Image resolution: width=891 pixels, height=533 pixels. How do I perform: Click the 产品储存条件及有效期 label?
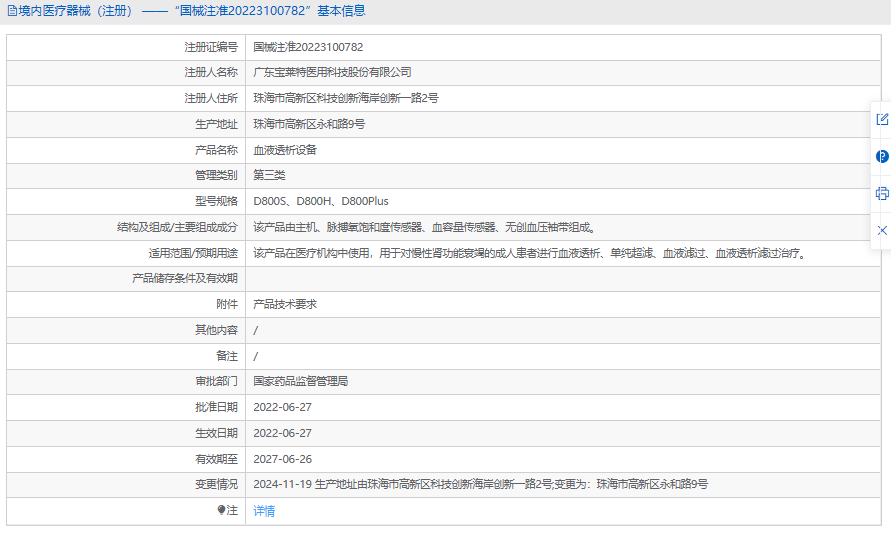click(185, 278)
